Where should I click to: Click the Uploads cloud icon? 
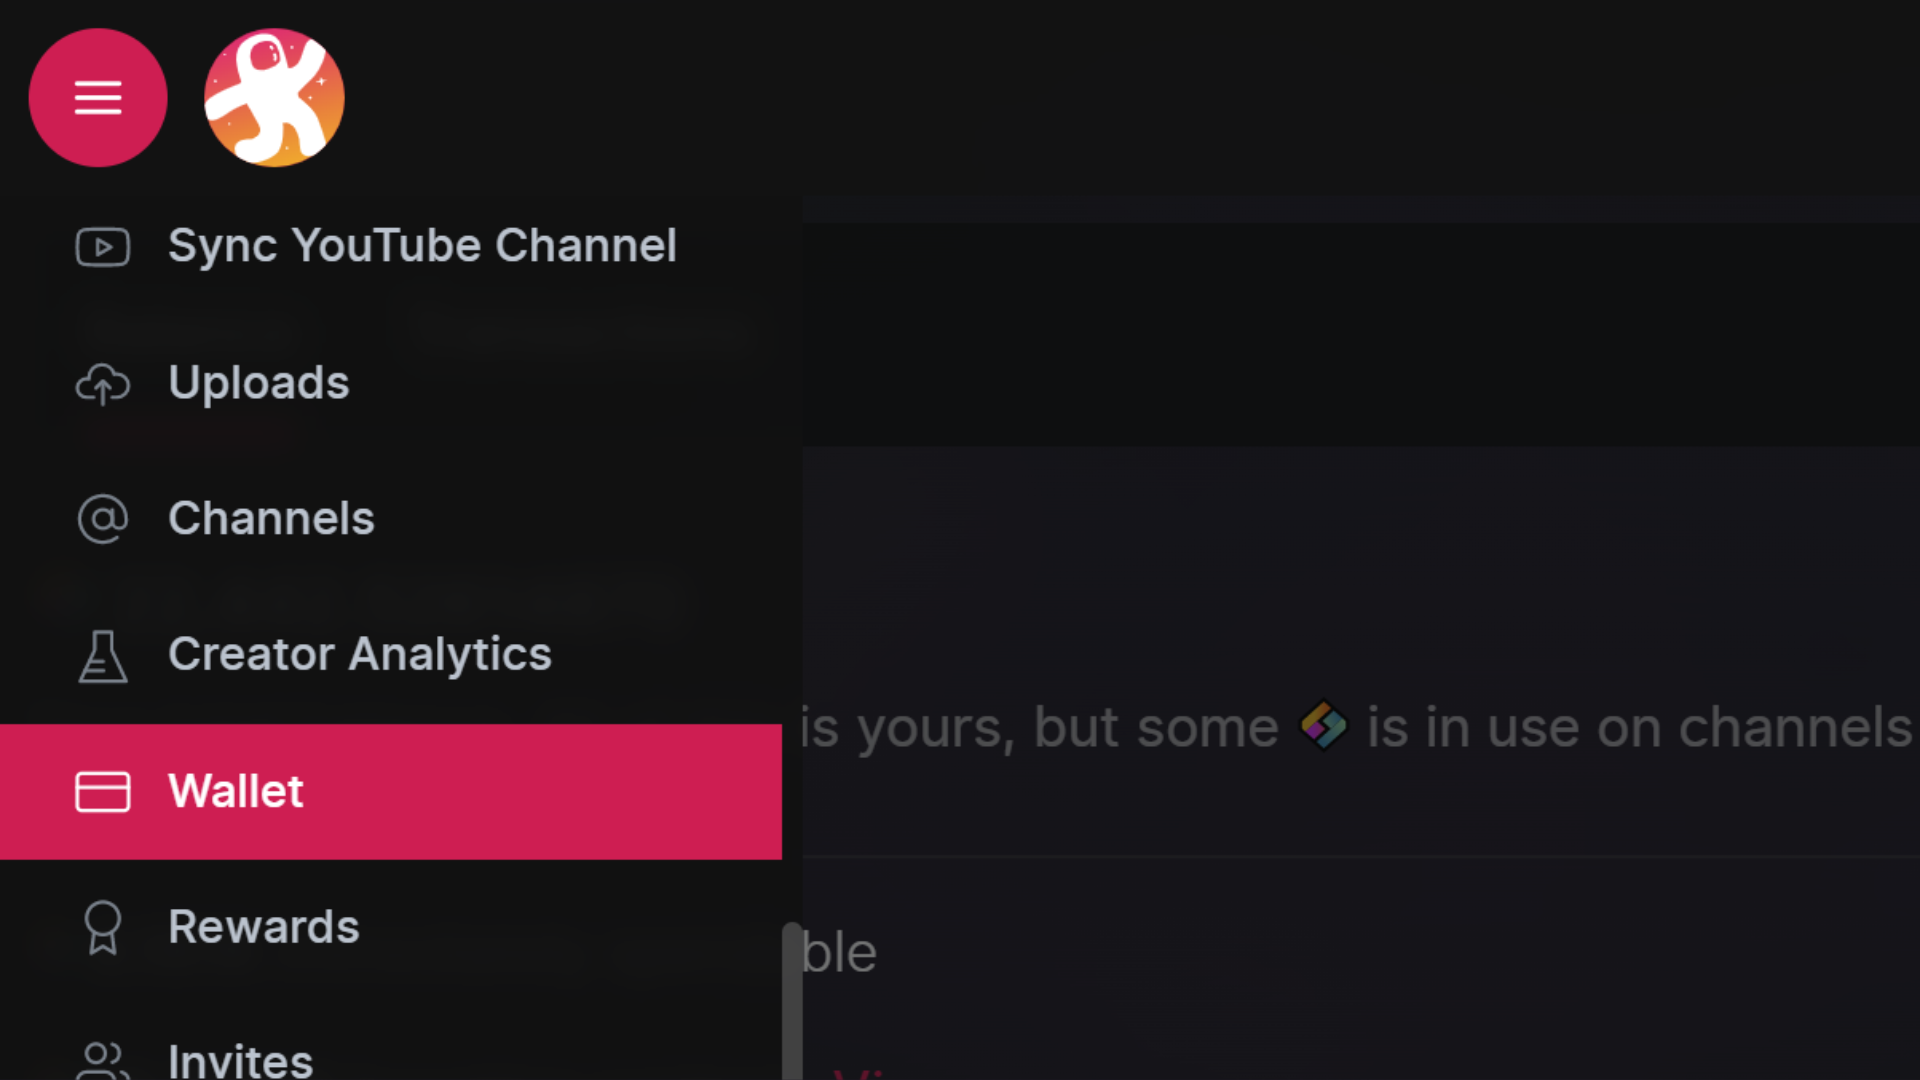pyautogui.click(x=103, y=384)
